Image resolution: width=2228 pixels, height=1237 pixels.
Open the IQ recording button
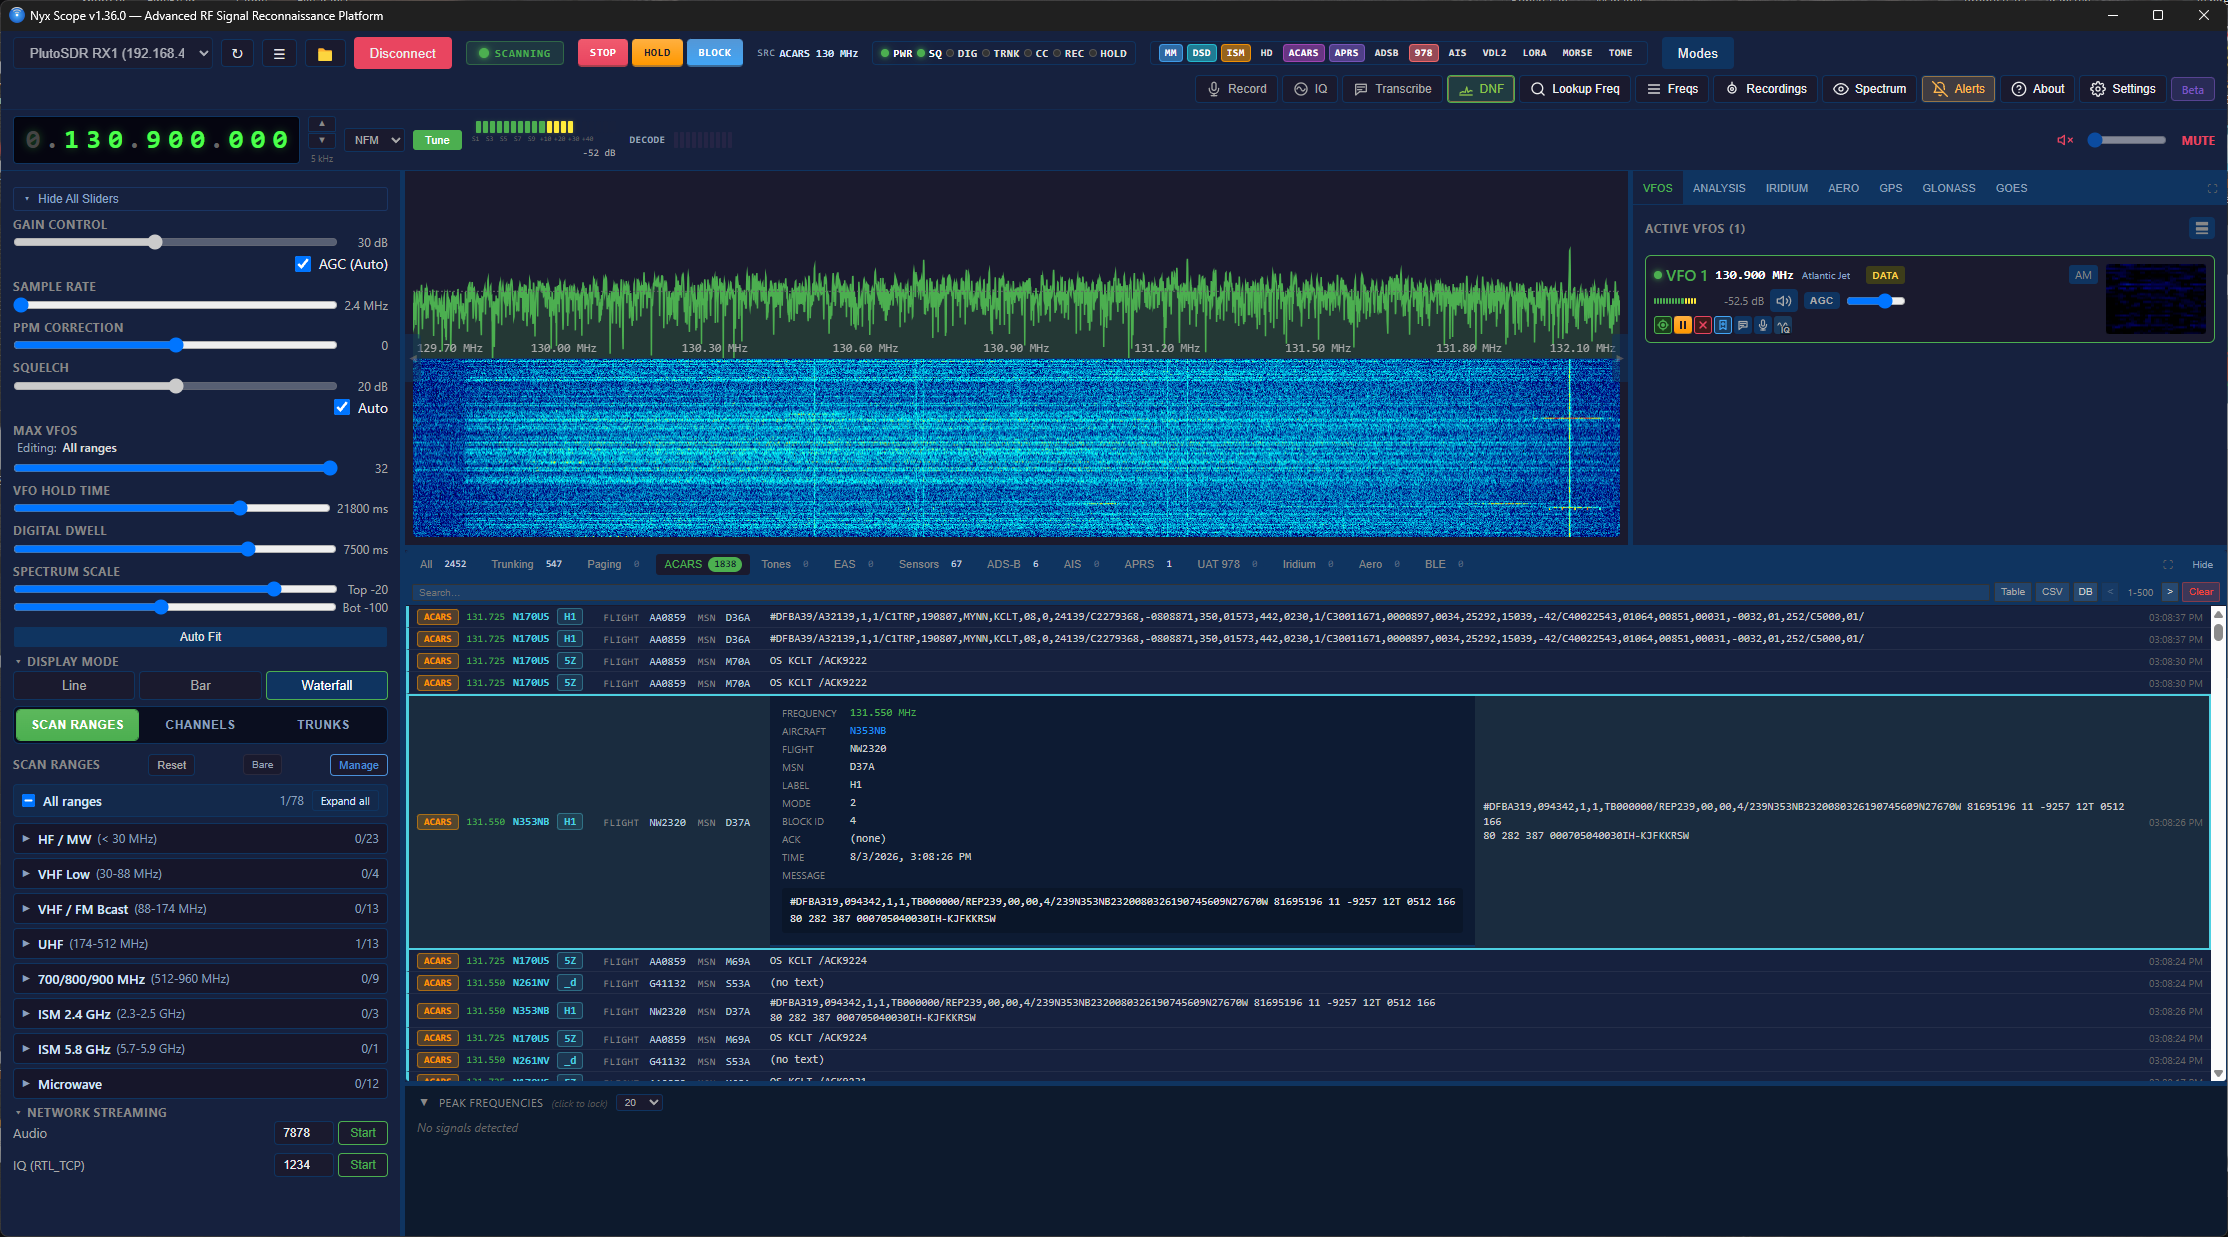coord(1310,89)
